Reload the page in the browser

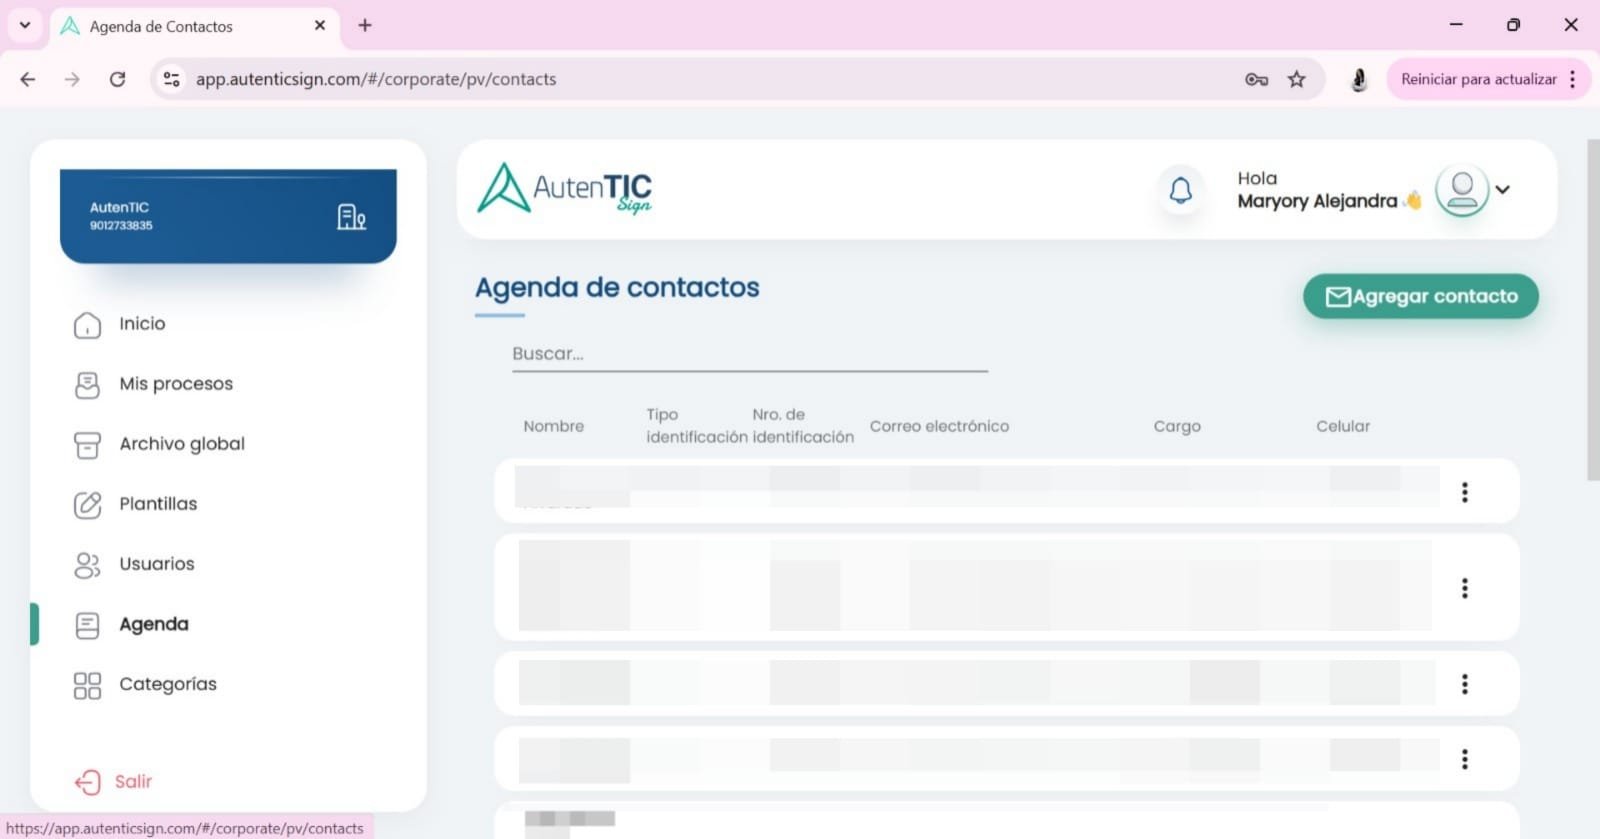117,79
